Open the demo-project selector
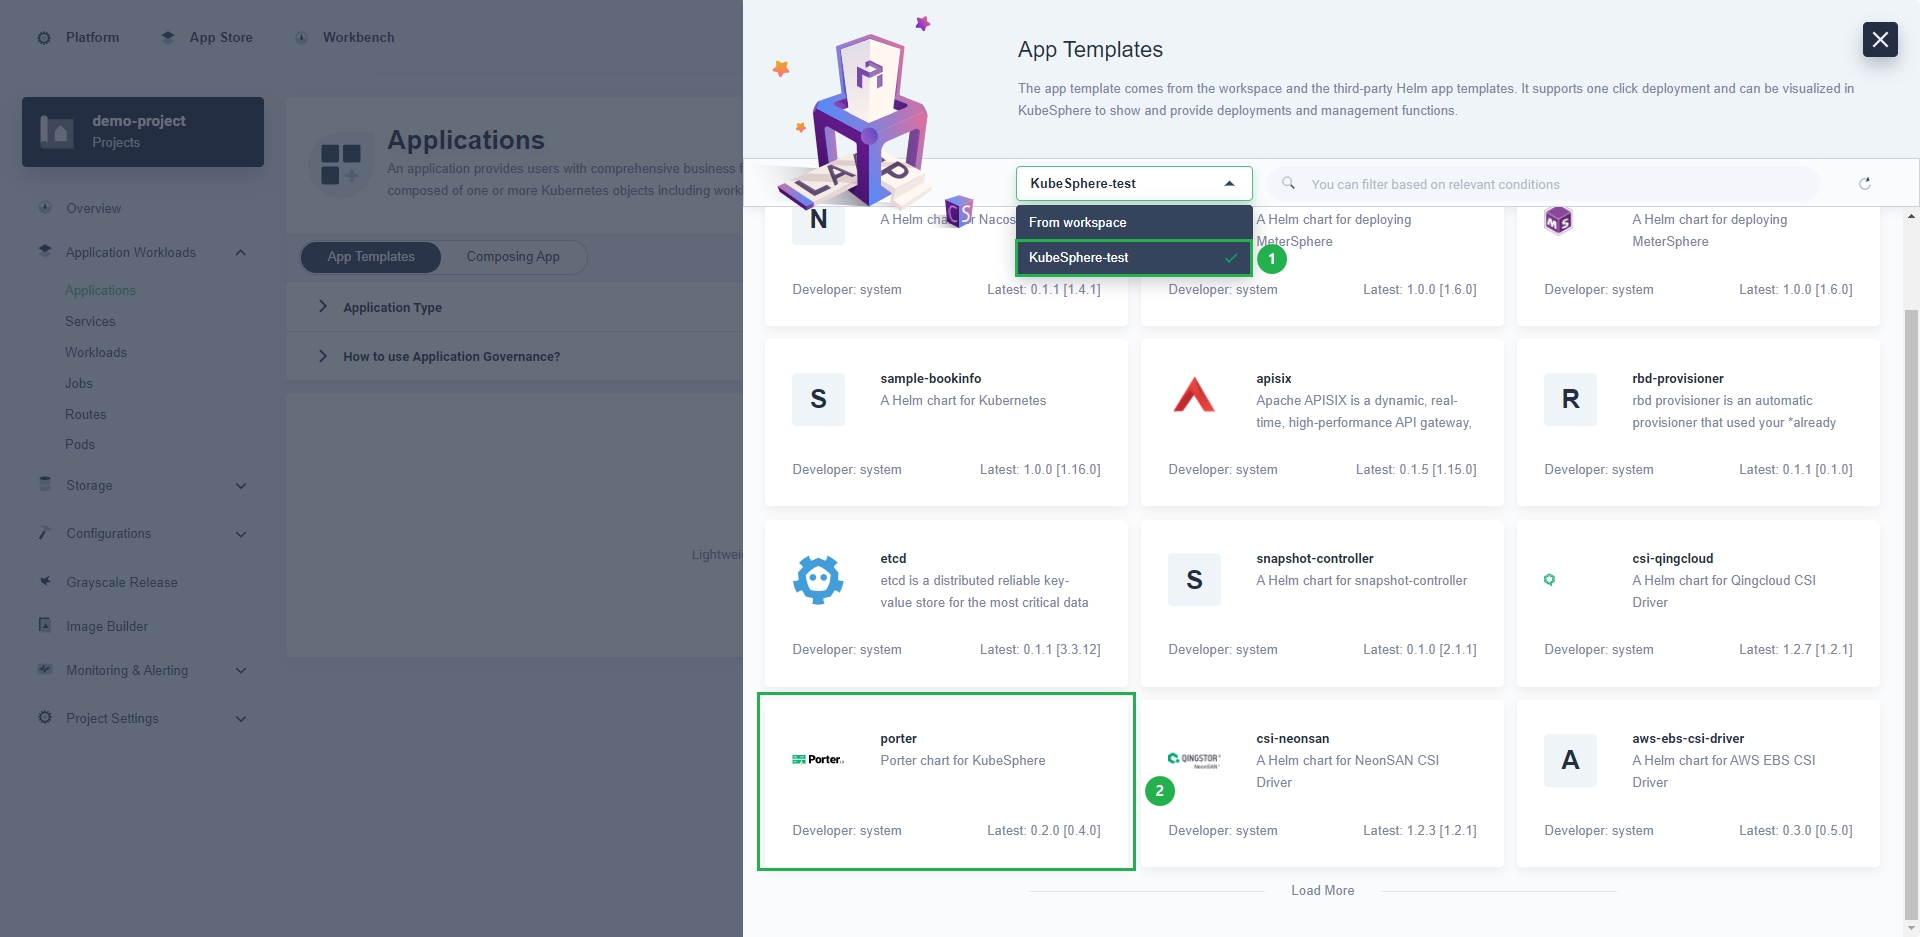 click(x=143, y=132)
